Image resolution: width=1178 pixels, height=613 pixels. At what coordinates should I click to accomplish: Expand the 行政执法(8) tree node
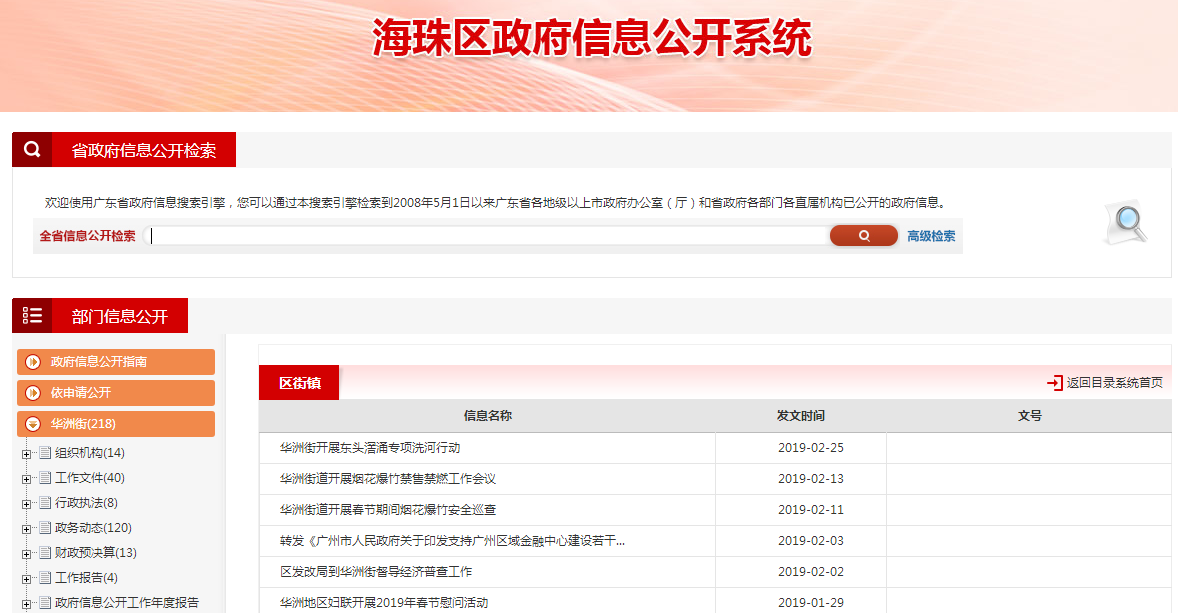pyautogui.click(x=26, y=504)
